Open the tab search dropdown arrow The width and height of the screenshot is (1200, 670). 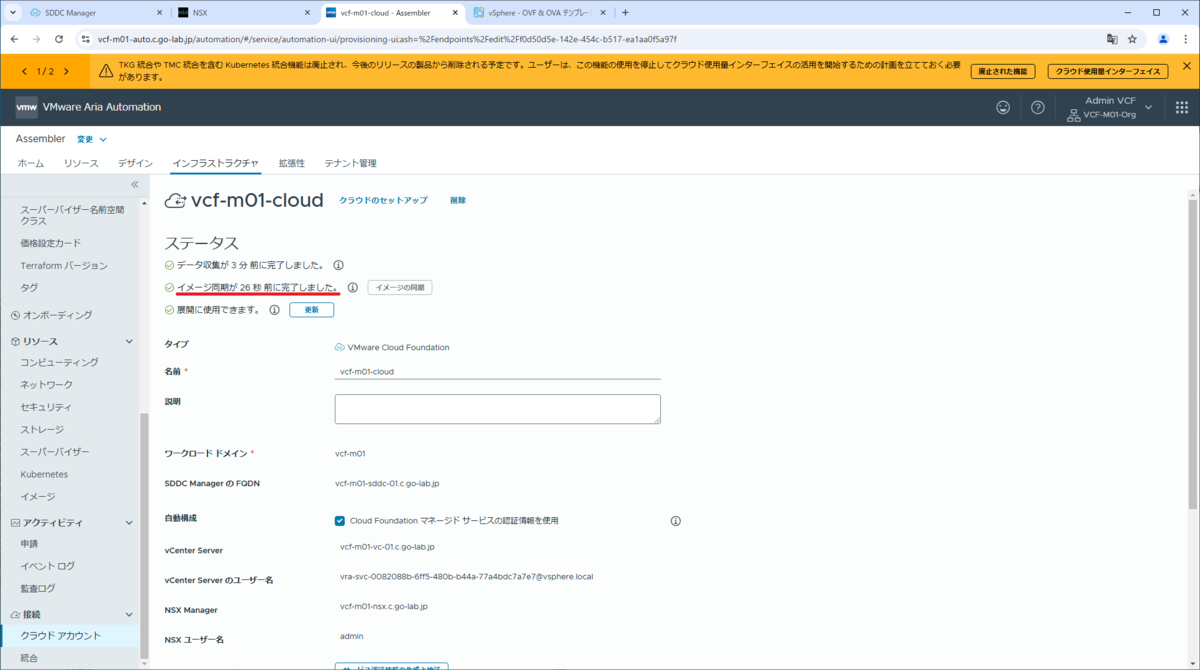pyautogui.click(x=13, y=13)
